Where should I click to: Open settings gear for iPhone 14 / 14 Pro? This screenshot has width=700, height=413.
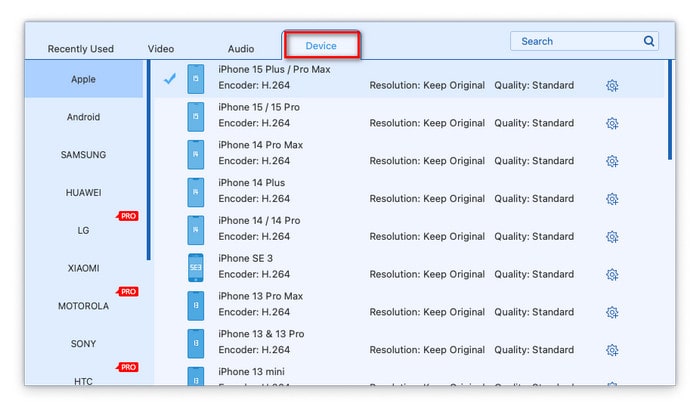click(612, 237)
